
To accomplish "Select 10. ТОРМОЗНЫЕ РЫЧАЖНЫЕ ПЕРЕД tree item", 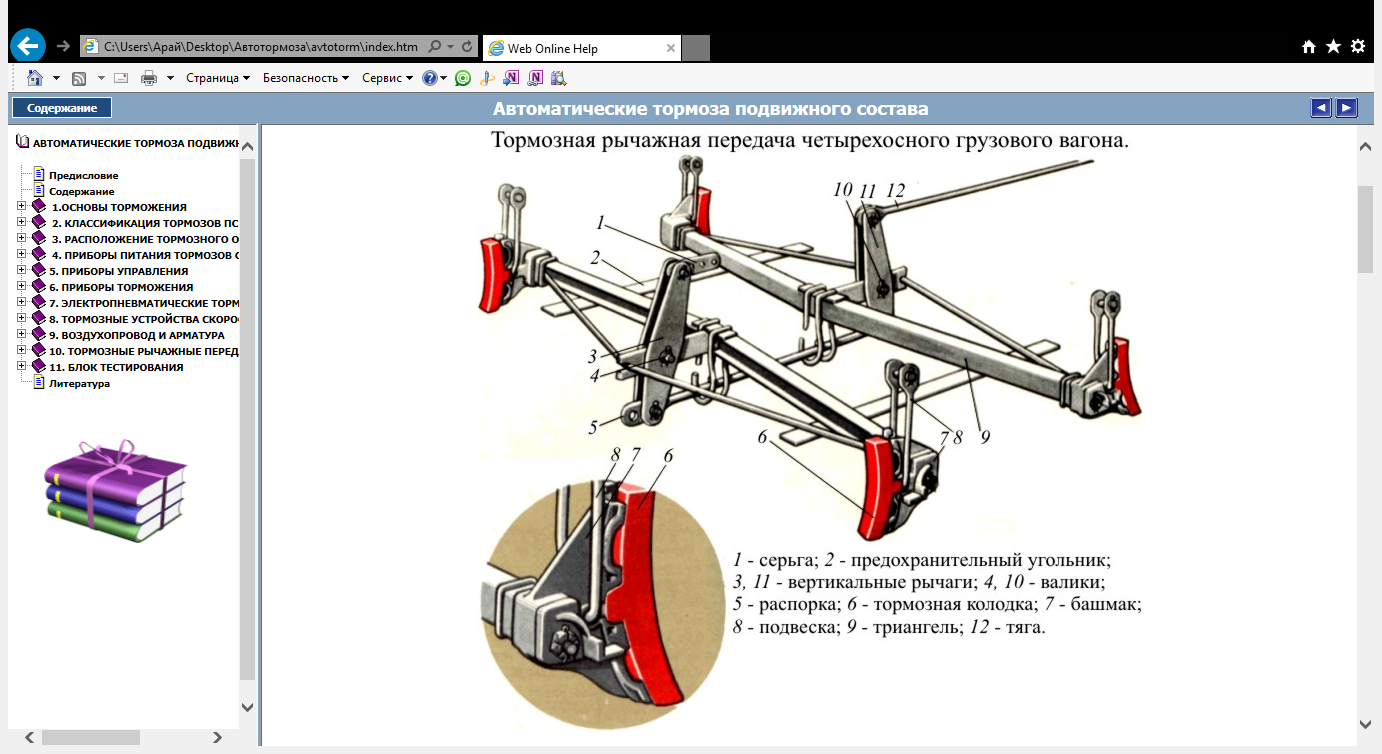I will tap(143, 351).
